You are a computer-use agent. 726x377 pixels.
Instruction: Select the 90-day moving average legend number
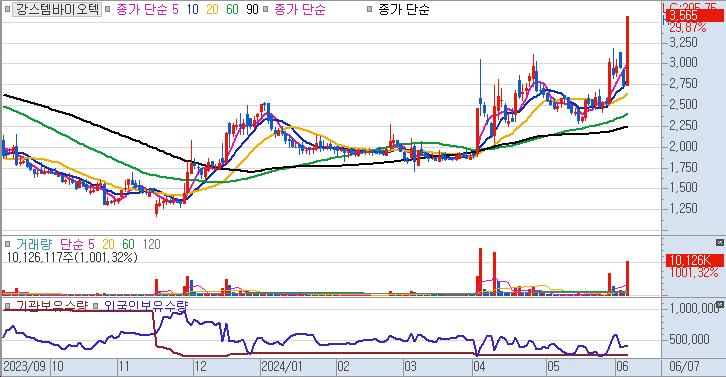[x=252, y=9]
